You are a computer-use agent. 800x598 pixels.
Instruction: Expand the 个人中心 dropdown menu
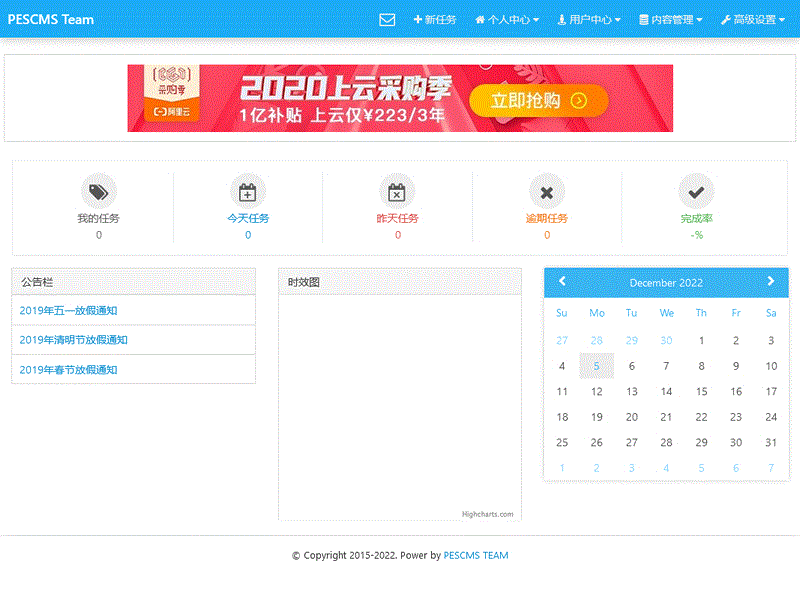coord(507,19)
